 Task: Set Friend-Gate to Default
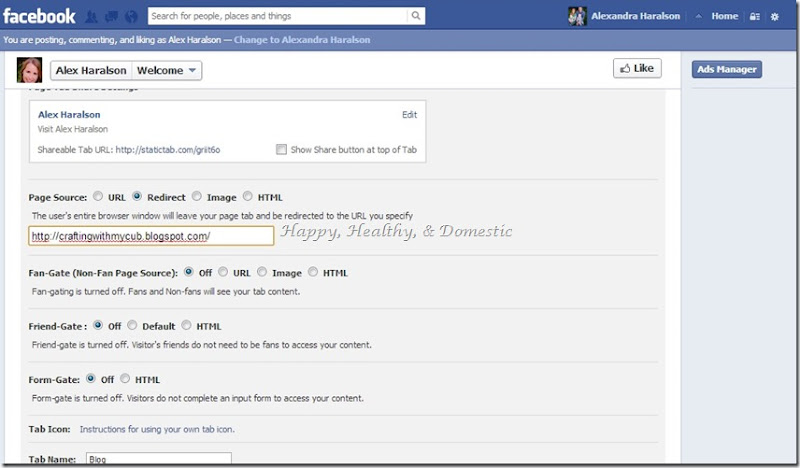click(132, 325)
